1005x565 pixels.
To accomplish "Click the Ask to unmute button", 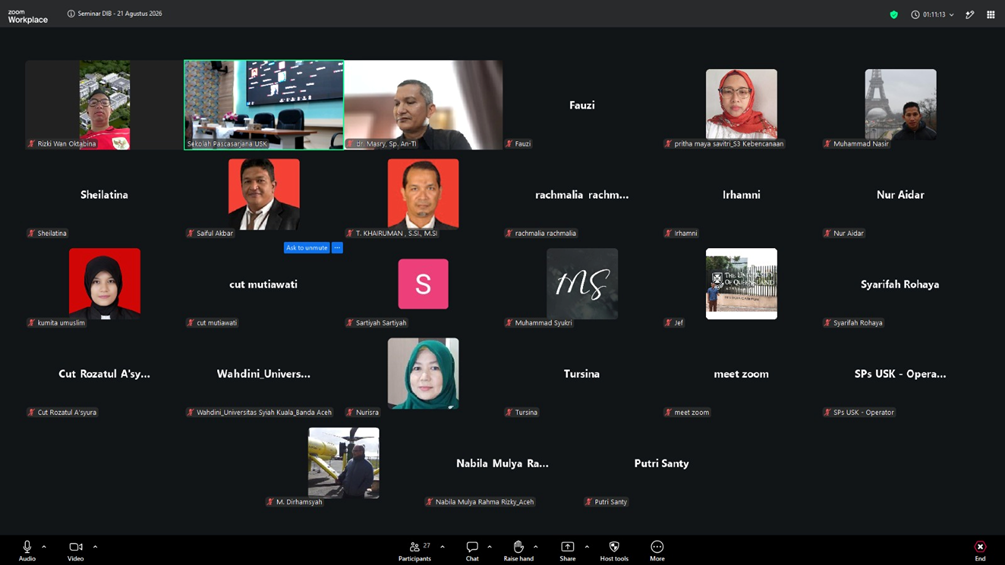I will (x=306, y=248).
